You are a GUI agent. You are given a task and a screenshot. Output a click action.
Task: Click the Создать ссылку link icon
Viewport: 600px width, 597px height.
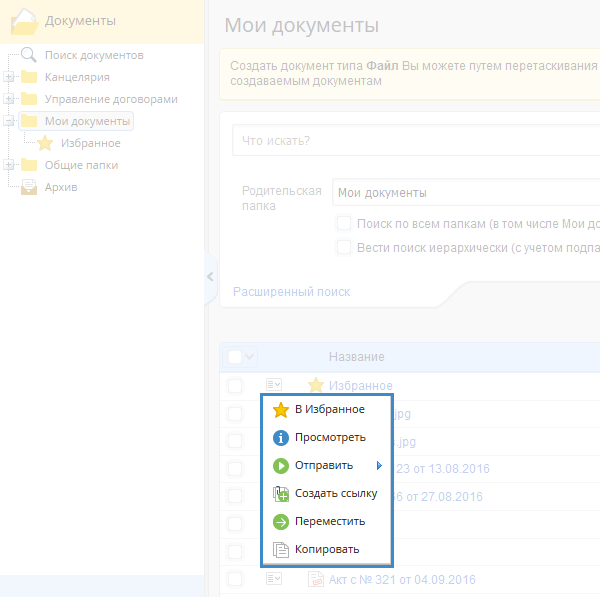pyautogui.click(x=281, y=493)
